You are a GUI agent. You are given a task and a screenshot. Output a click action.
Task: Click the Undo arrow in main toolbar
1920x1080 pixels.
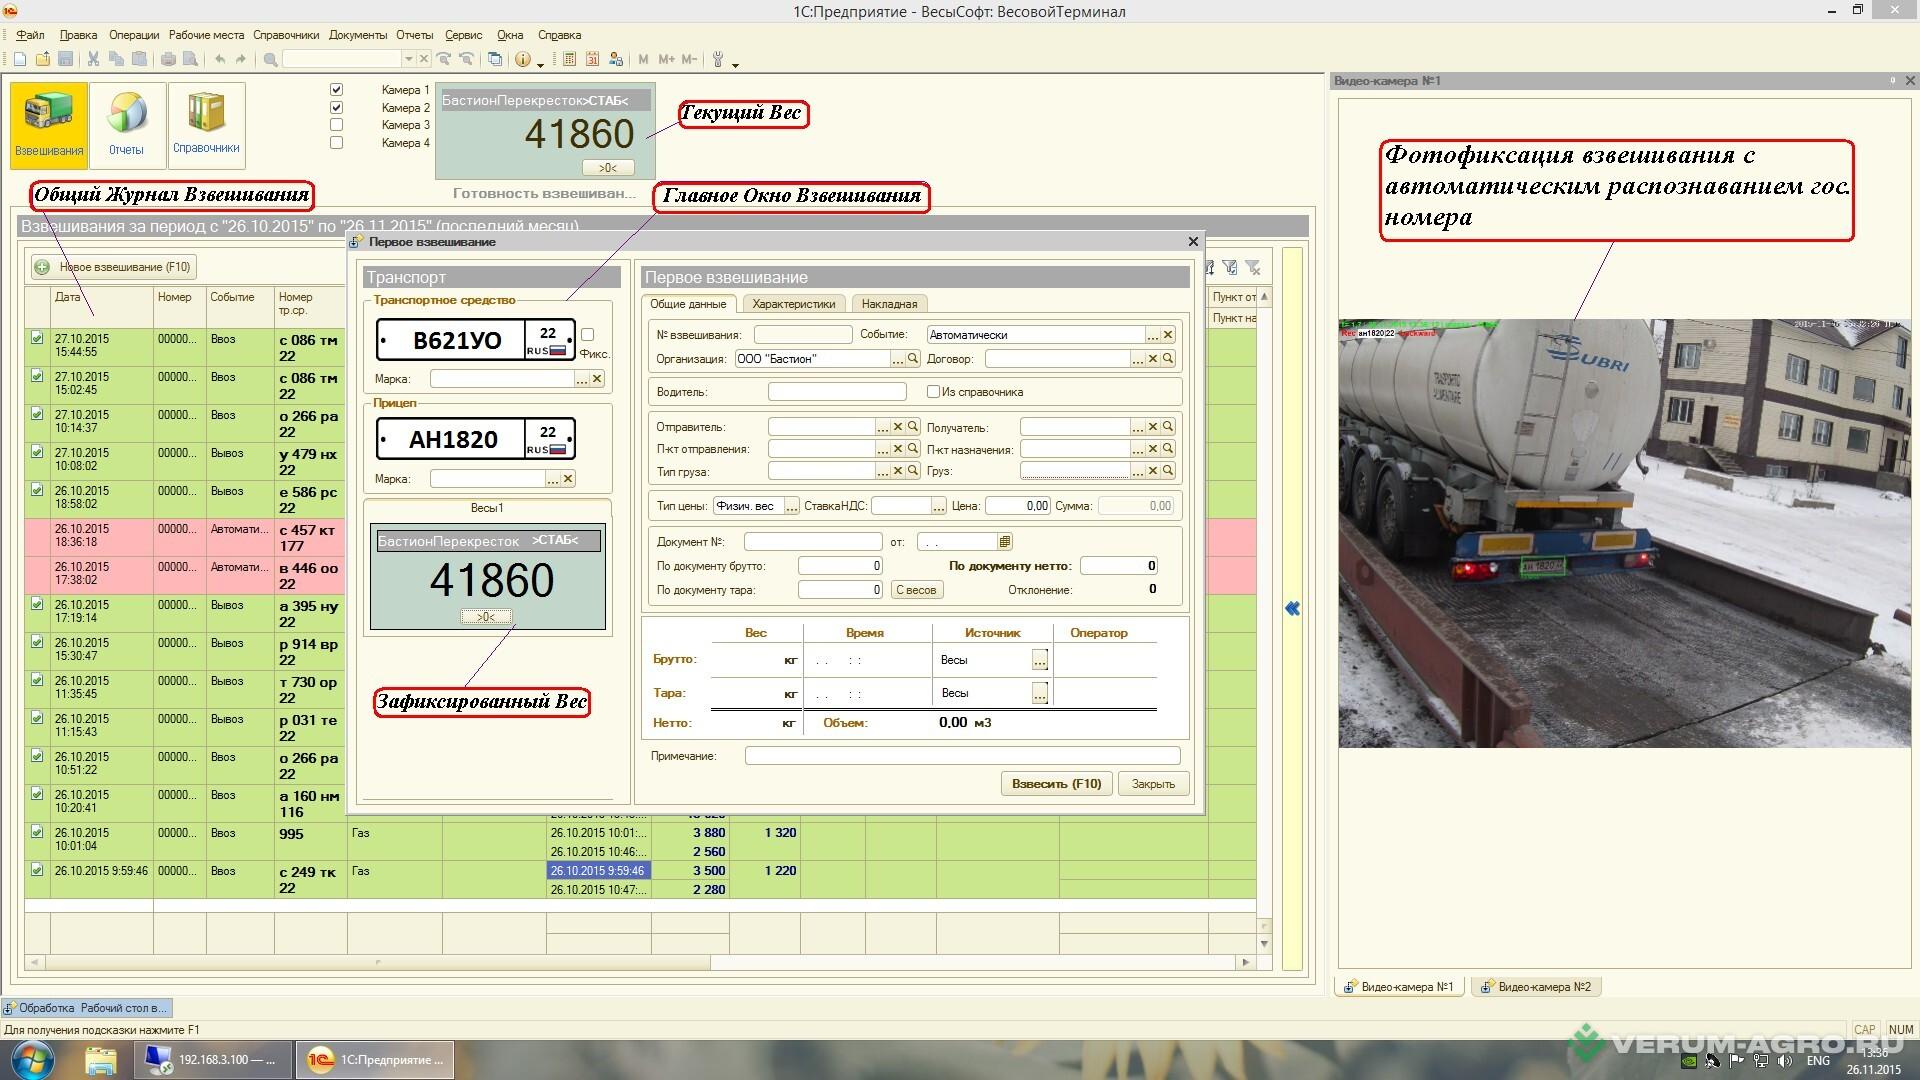pos(220,60)
